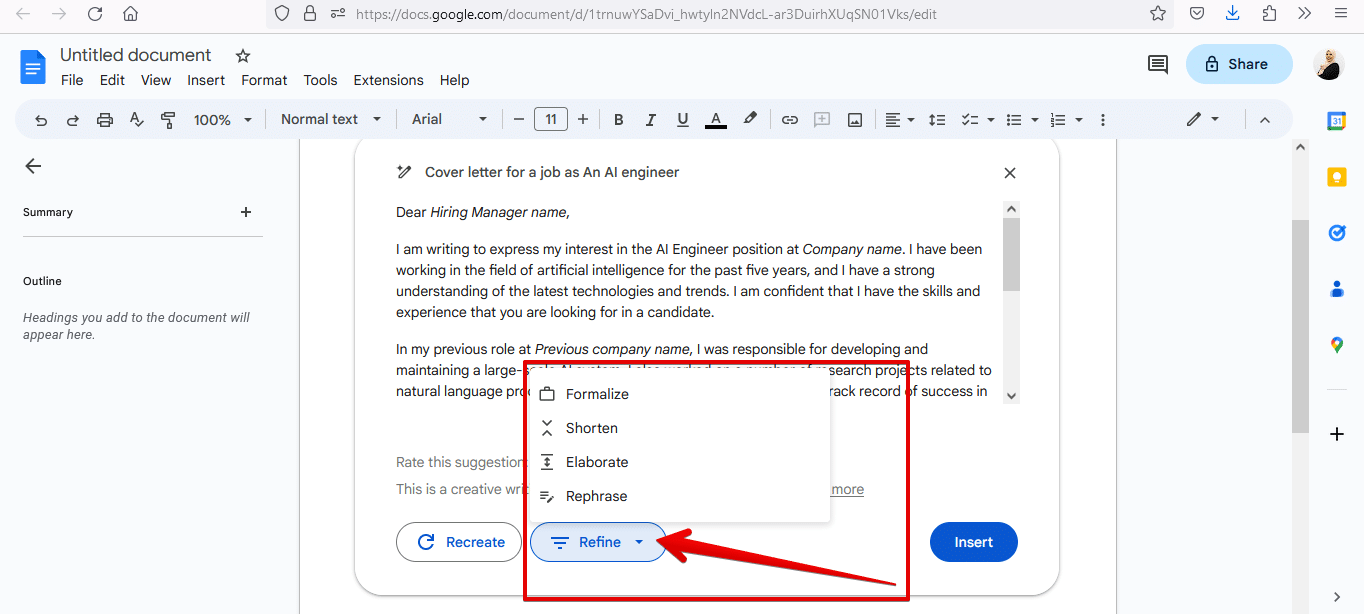Print the document with the printer icon
The image size is (1364, 614).
coord(105,120)
